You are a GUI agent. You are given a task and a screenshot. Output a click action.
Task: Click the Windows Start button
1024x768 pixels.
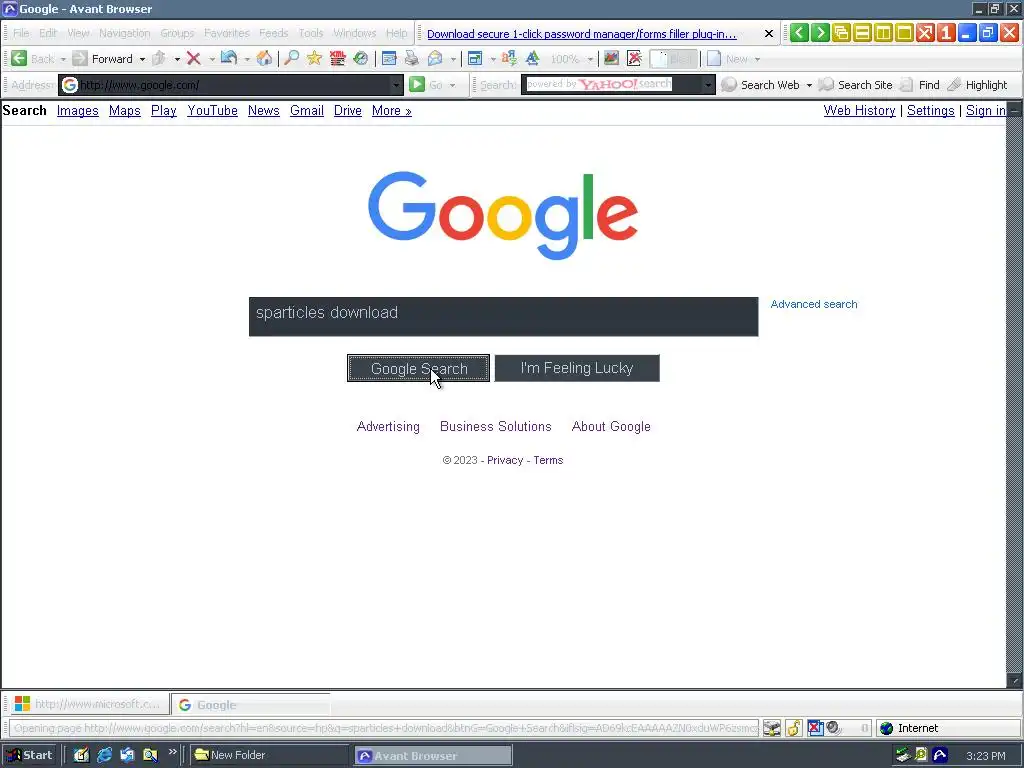(x=29, y=755)
